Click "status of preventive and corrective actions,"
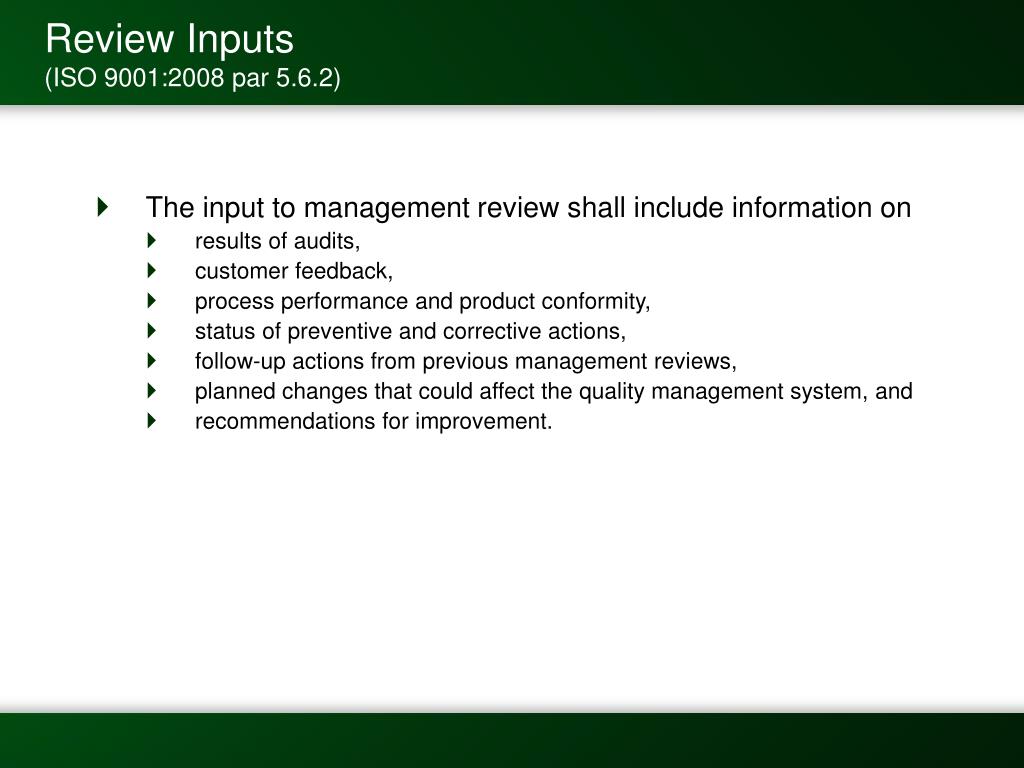Viewport: 1024px width, 768px height. click(410, 331)
